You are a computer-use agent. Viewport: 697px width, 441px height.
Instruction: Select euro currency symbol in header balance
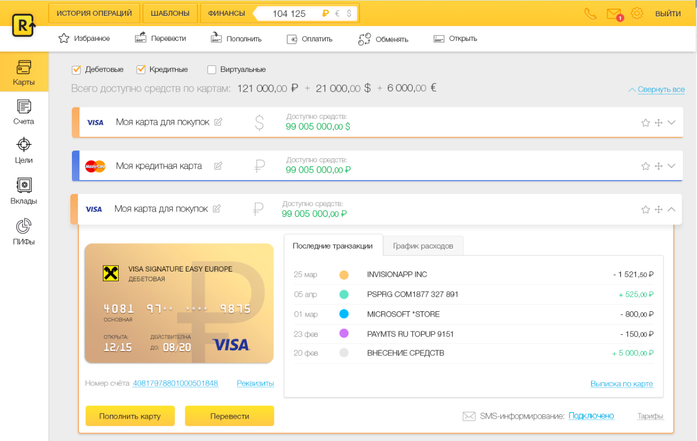pyautogui.click(x=337, y=13)
